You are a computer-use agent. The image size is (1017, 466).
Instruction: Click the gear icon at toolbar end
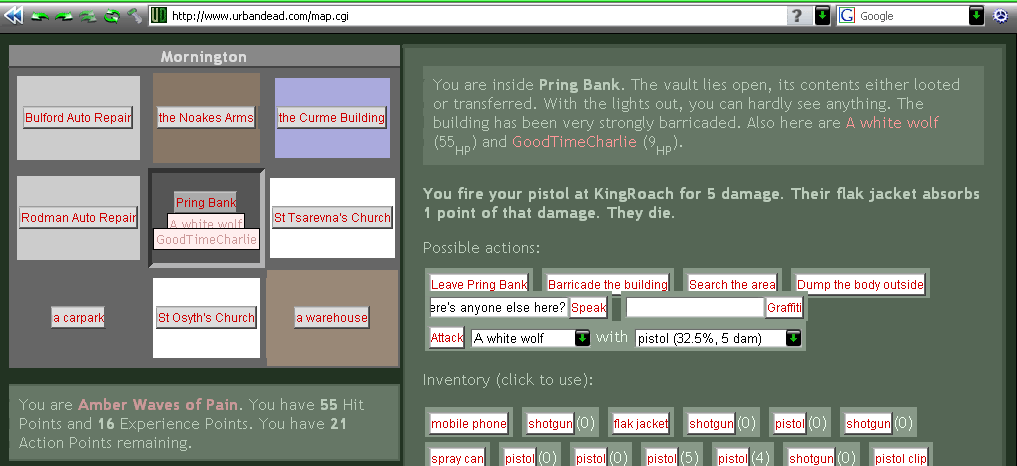point(1001,16)
